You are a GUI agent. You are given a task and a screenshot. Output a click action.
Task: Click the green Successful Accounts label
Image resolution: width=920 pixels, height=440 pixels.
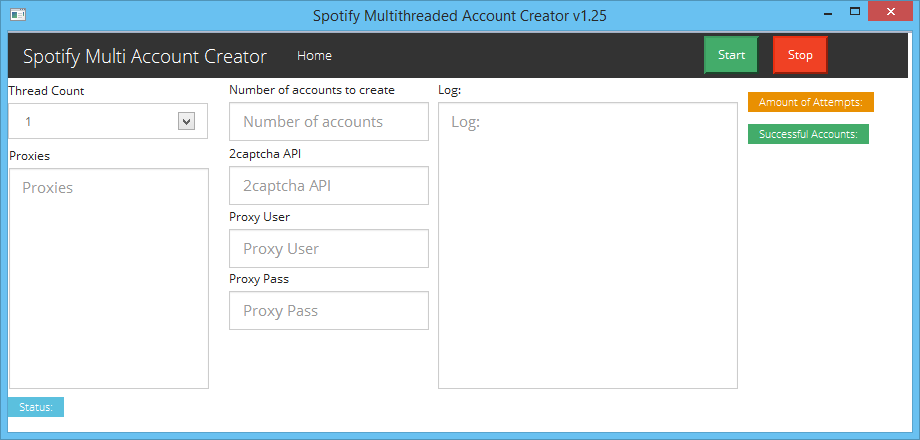point(808,134)
